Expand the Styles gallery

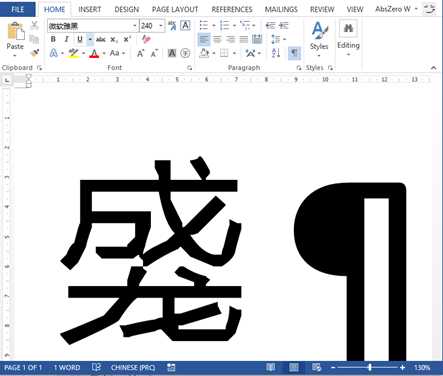pos(319,38)
